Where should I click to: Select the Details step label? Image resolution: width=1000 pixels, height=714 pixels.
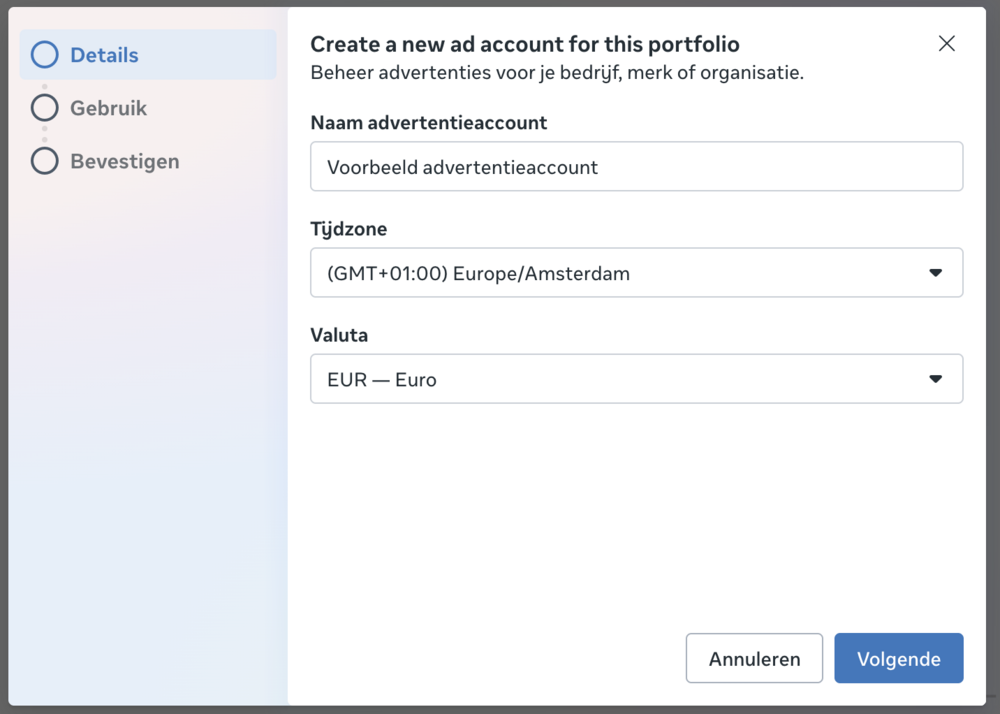click(104, 55)
